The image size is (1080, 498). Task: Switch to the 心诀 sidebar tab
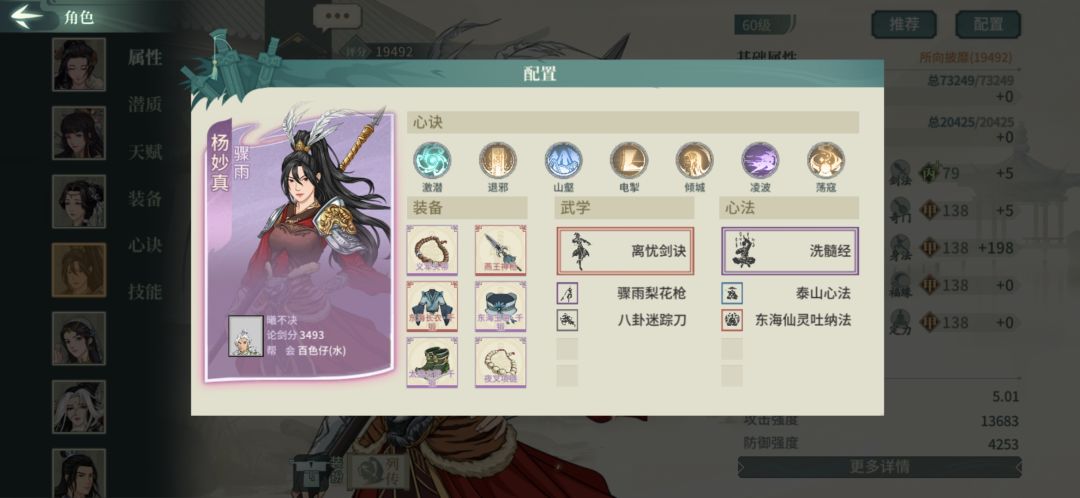coord(145,245)
